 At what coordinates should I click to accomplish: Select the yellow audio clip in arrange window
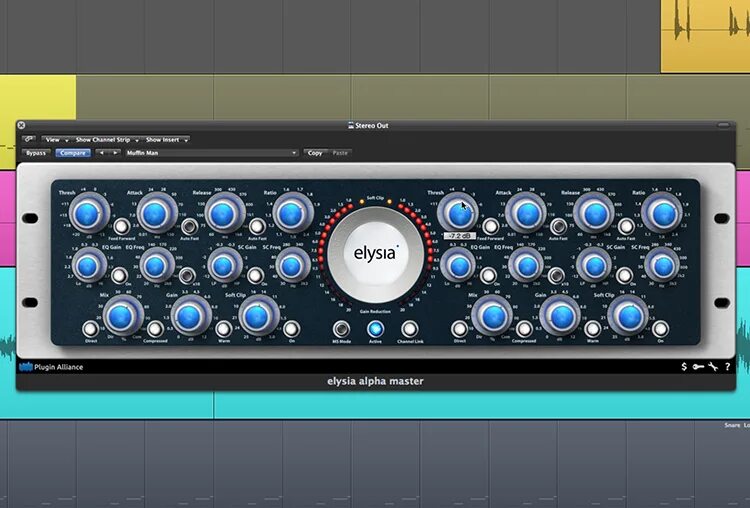click(x=705, y=36)
